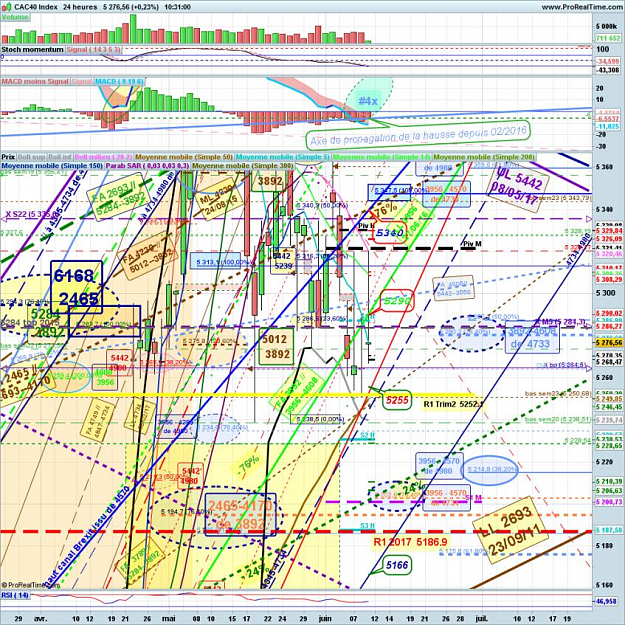
Task: Select the 'R1 2017 5186.9' label
Action: coord(410,542)
